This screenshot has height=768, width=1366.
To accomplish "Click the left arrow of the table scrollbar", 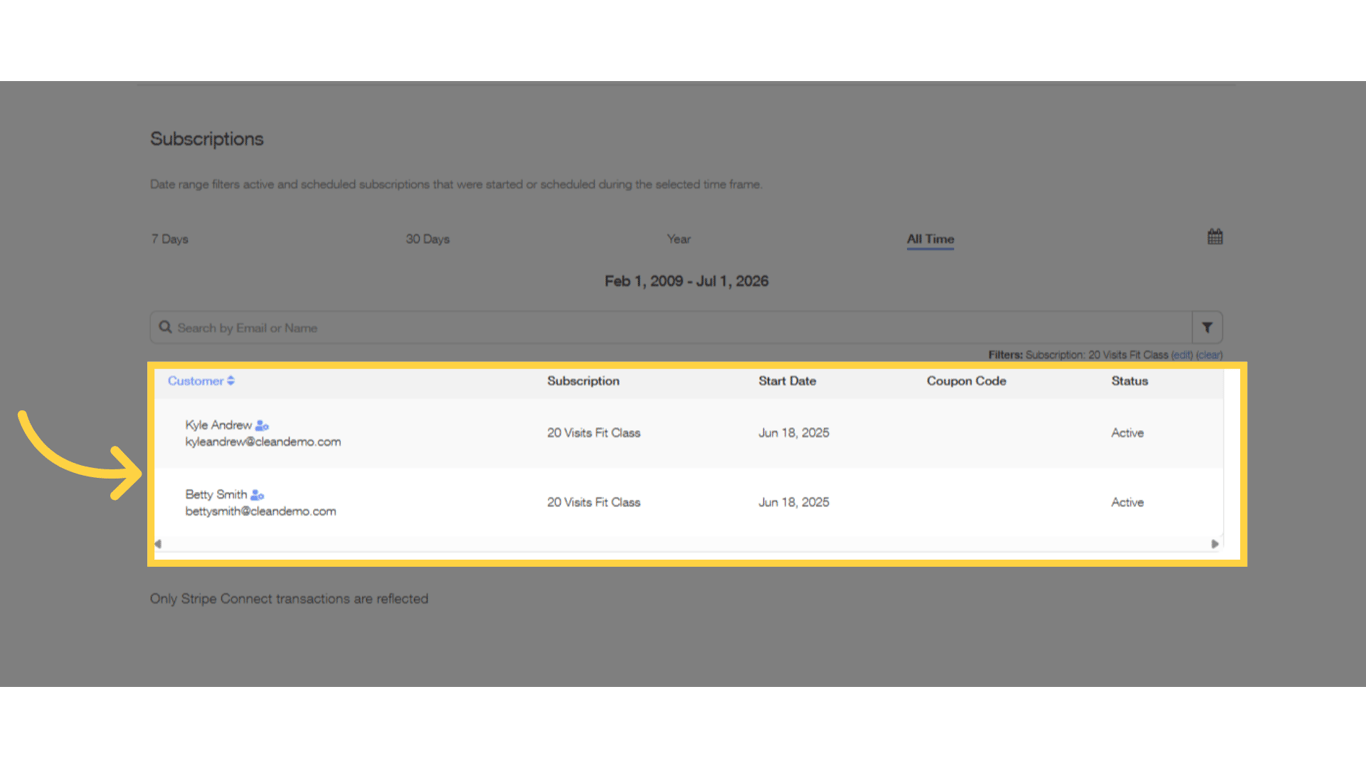I will click(158, 543).
